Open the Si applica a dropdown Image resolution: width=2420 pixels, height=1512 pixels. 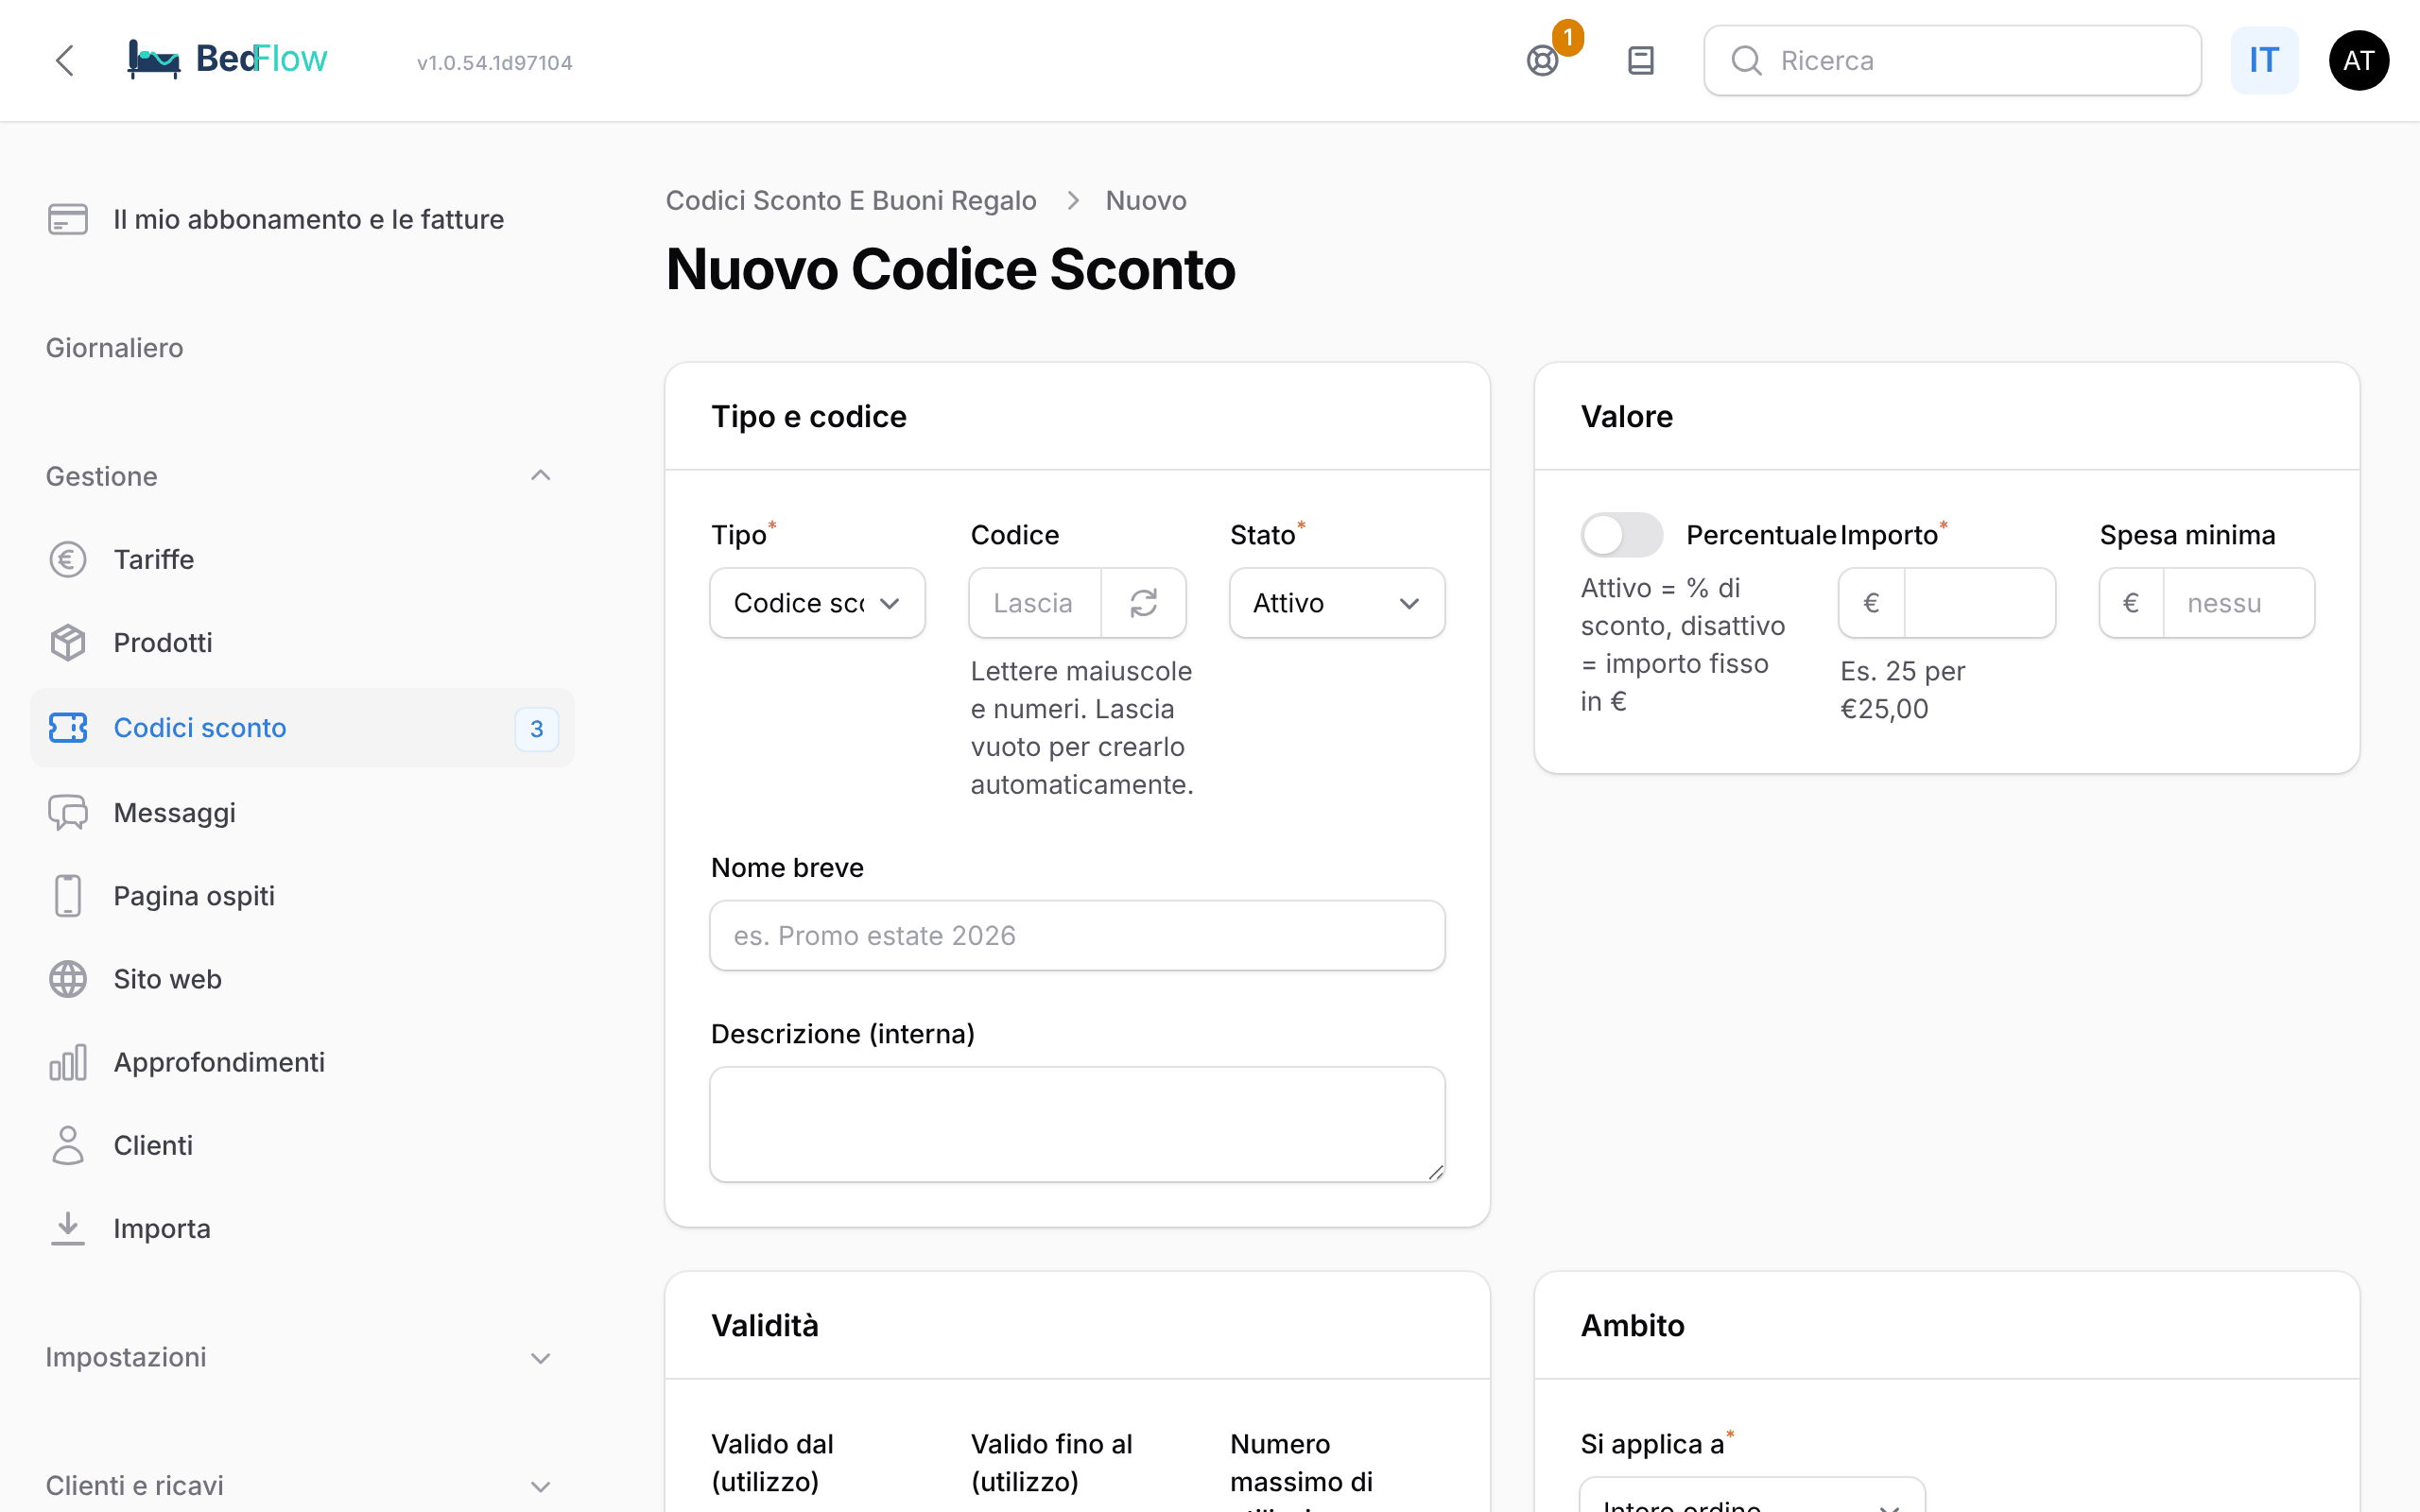(1752, 1495)
